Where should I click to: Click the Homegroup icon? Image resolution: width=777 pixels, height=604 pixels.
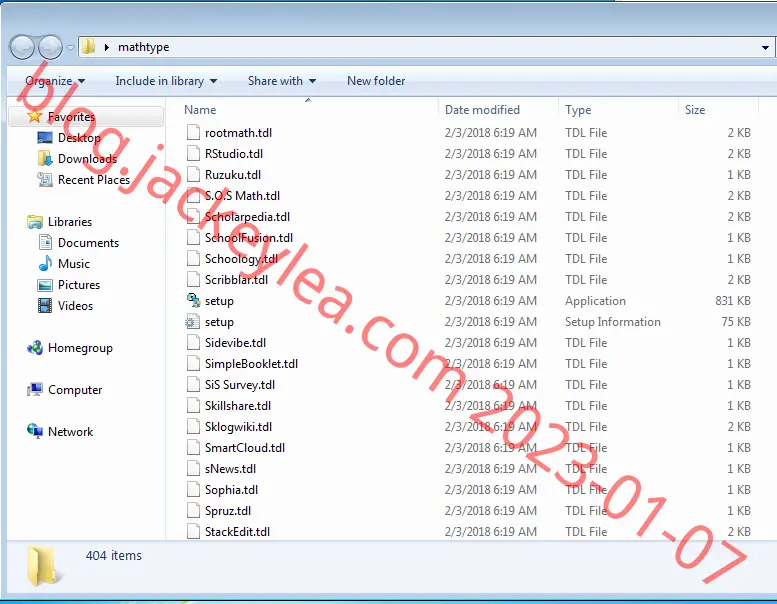pyautogui.click(x=35, y=348)
